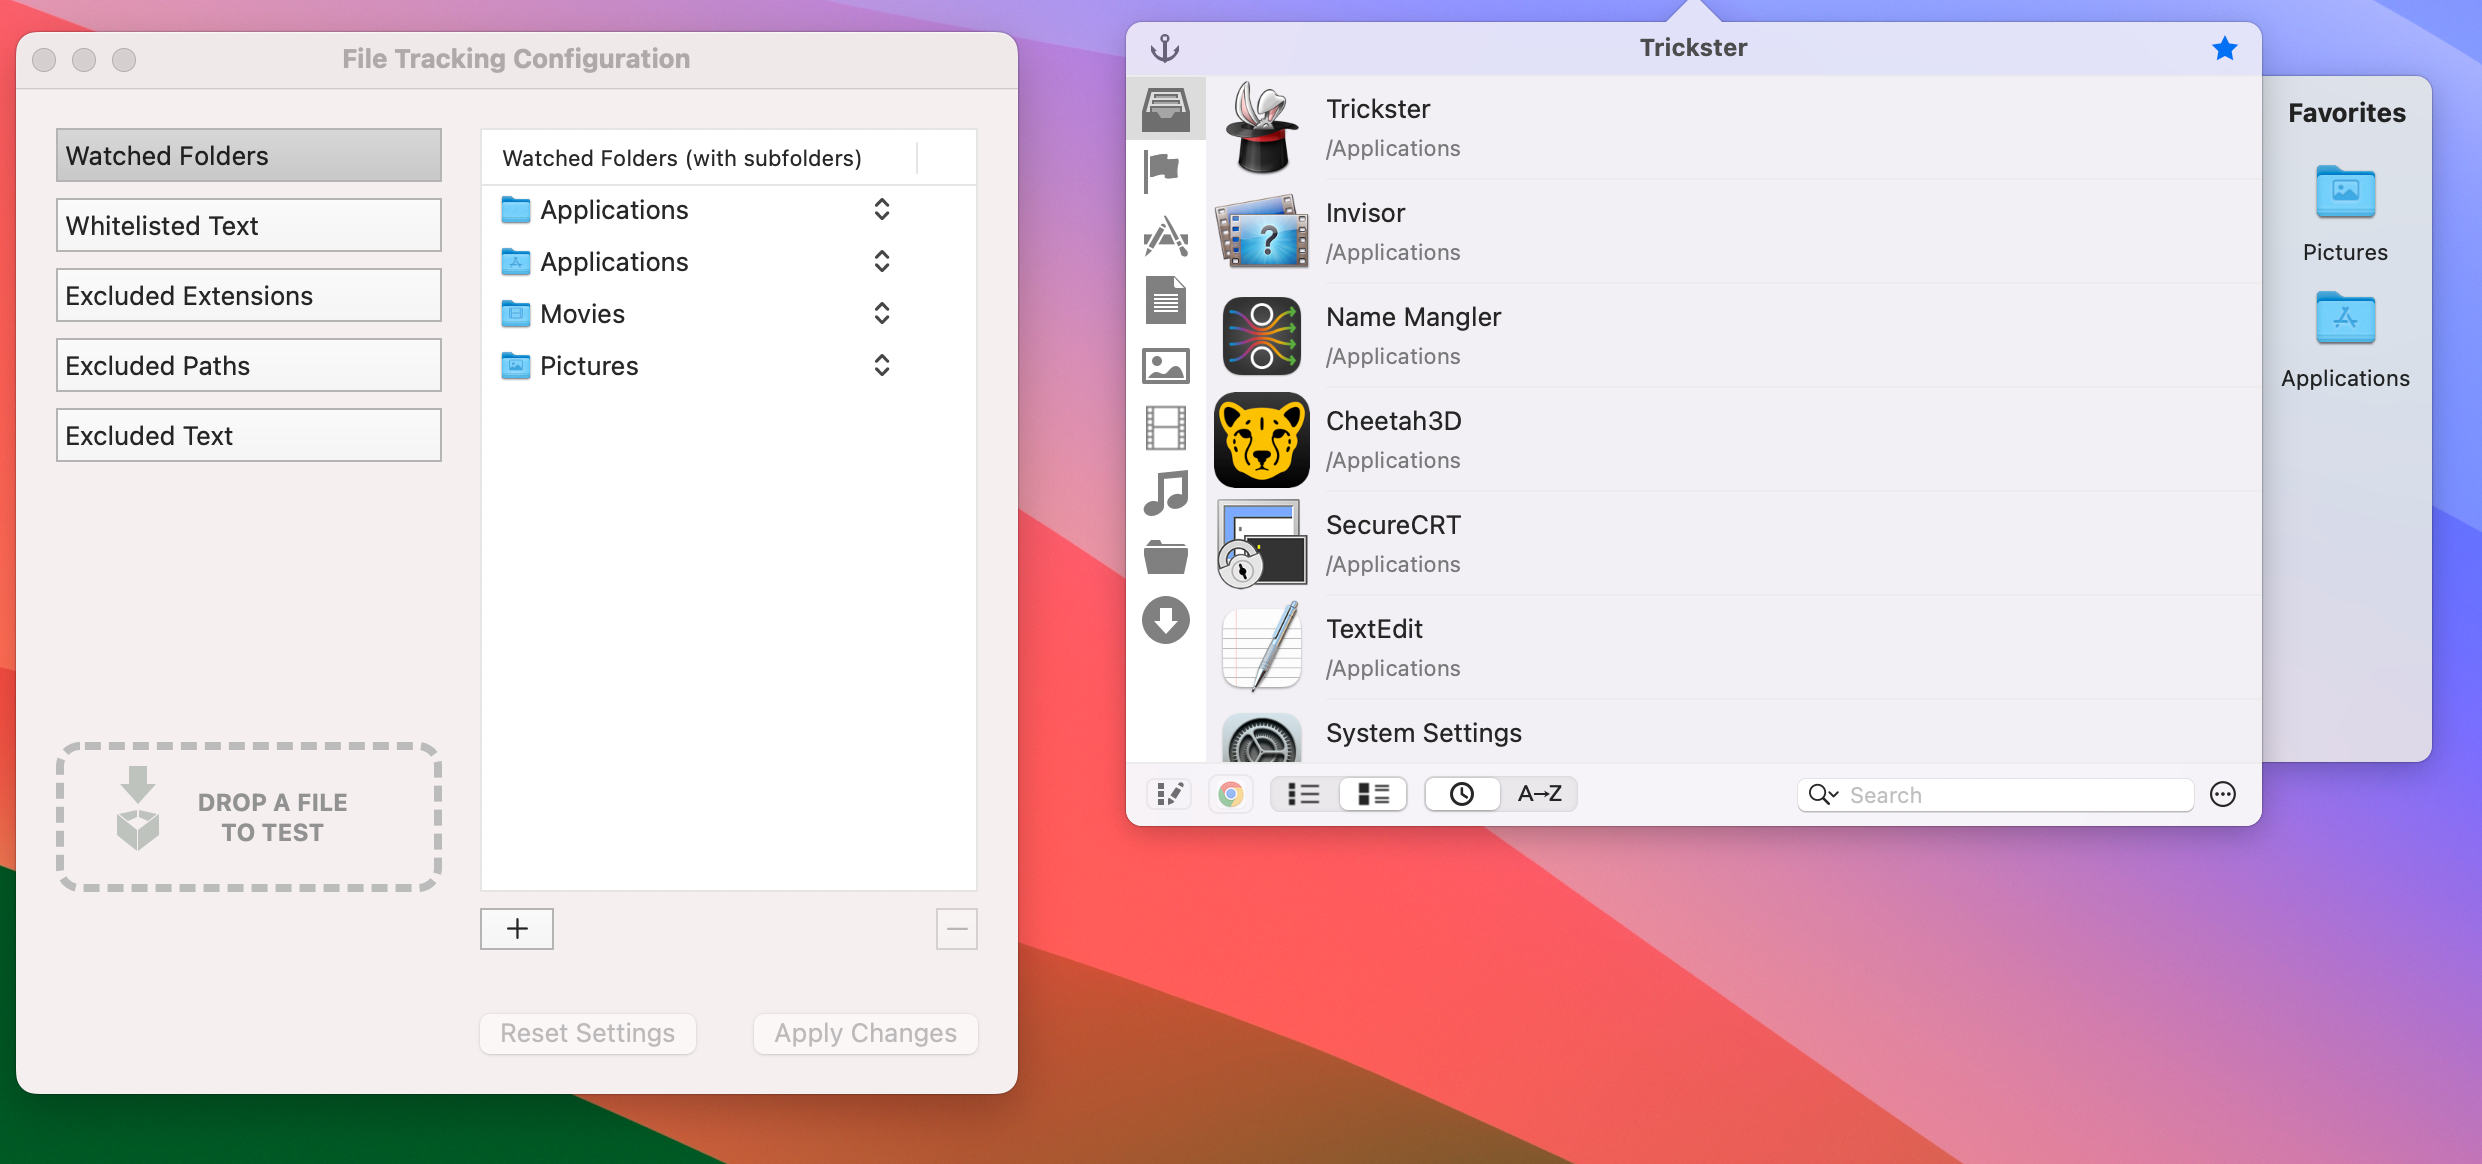The image size is (2482, 1164).
Task: Expand the Movies folder sort arrows
Action: coord(880,314)
